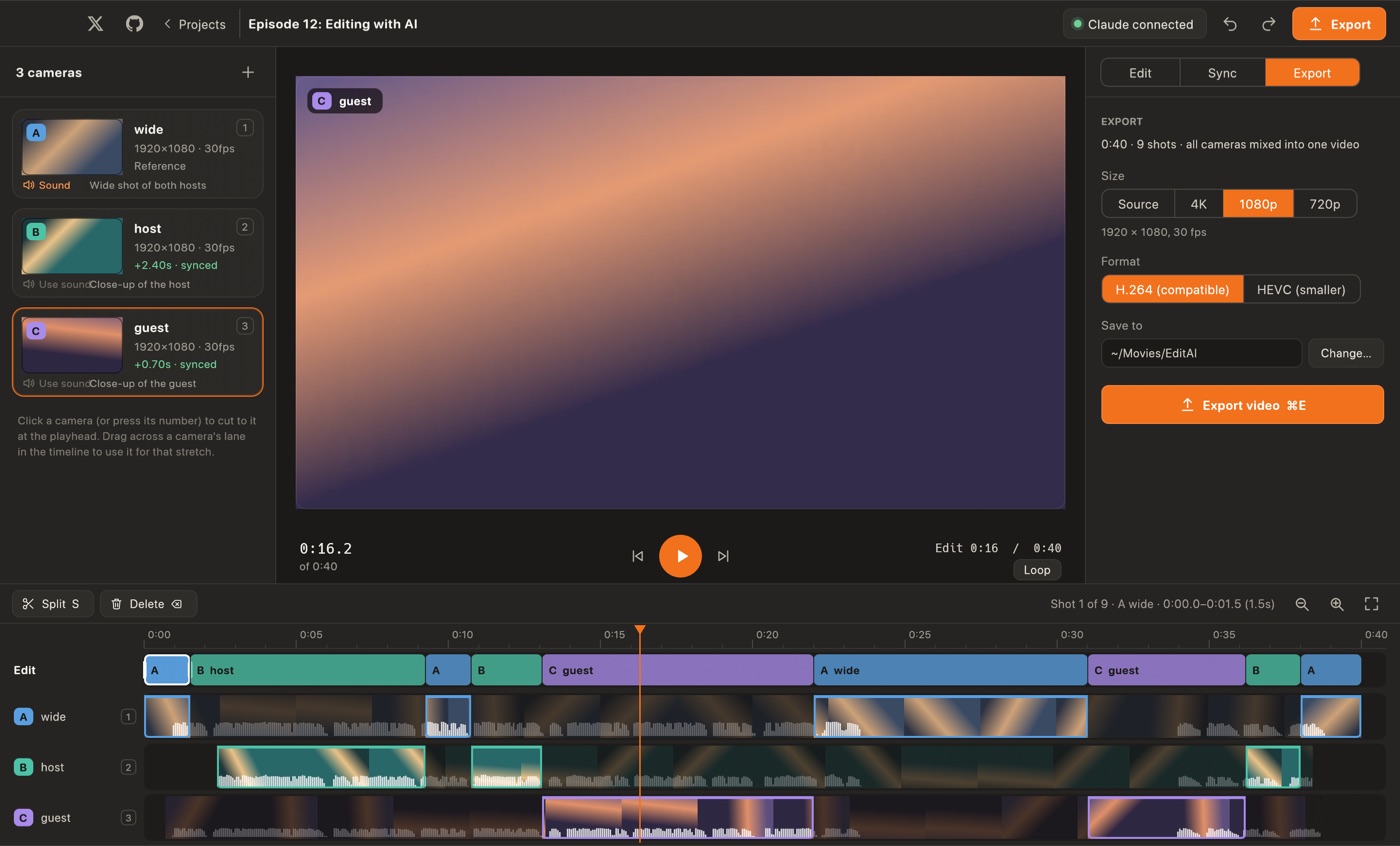Toggle the Loop button

[1037, 570]
